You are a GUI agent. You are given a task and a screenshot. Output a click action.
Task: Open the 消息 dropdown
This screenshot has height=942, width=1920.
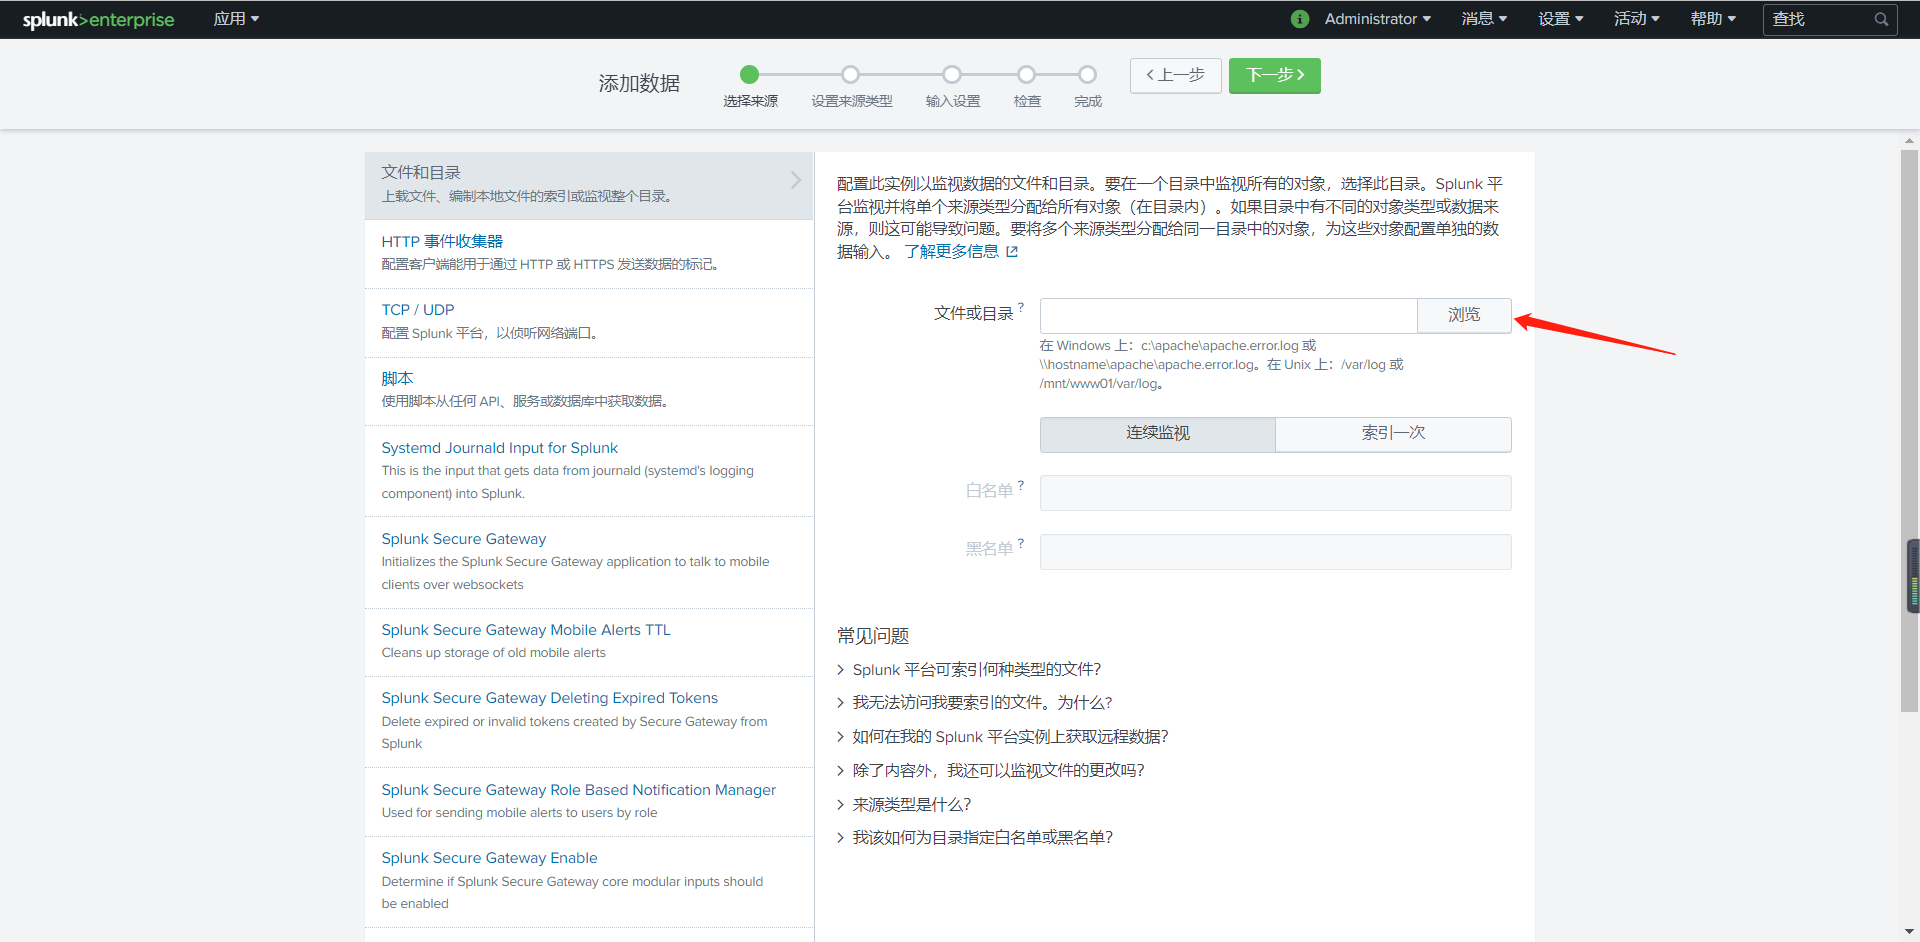pos(1484,19)
